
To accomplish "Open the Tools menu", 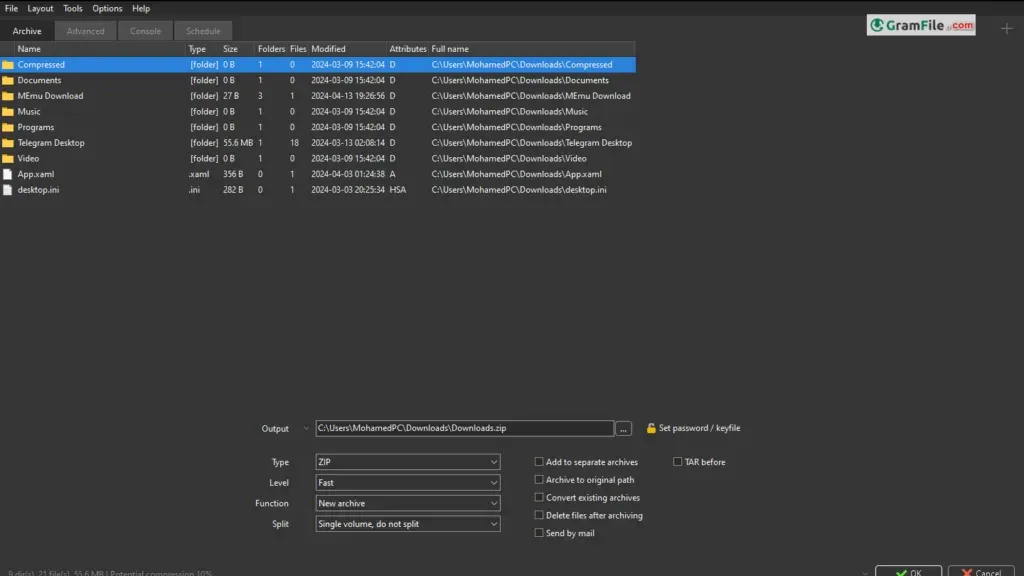I will pyautogui.click(x=72, y=8).
